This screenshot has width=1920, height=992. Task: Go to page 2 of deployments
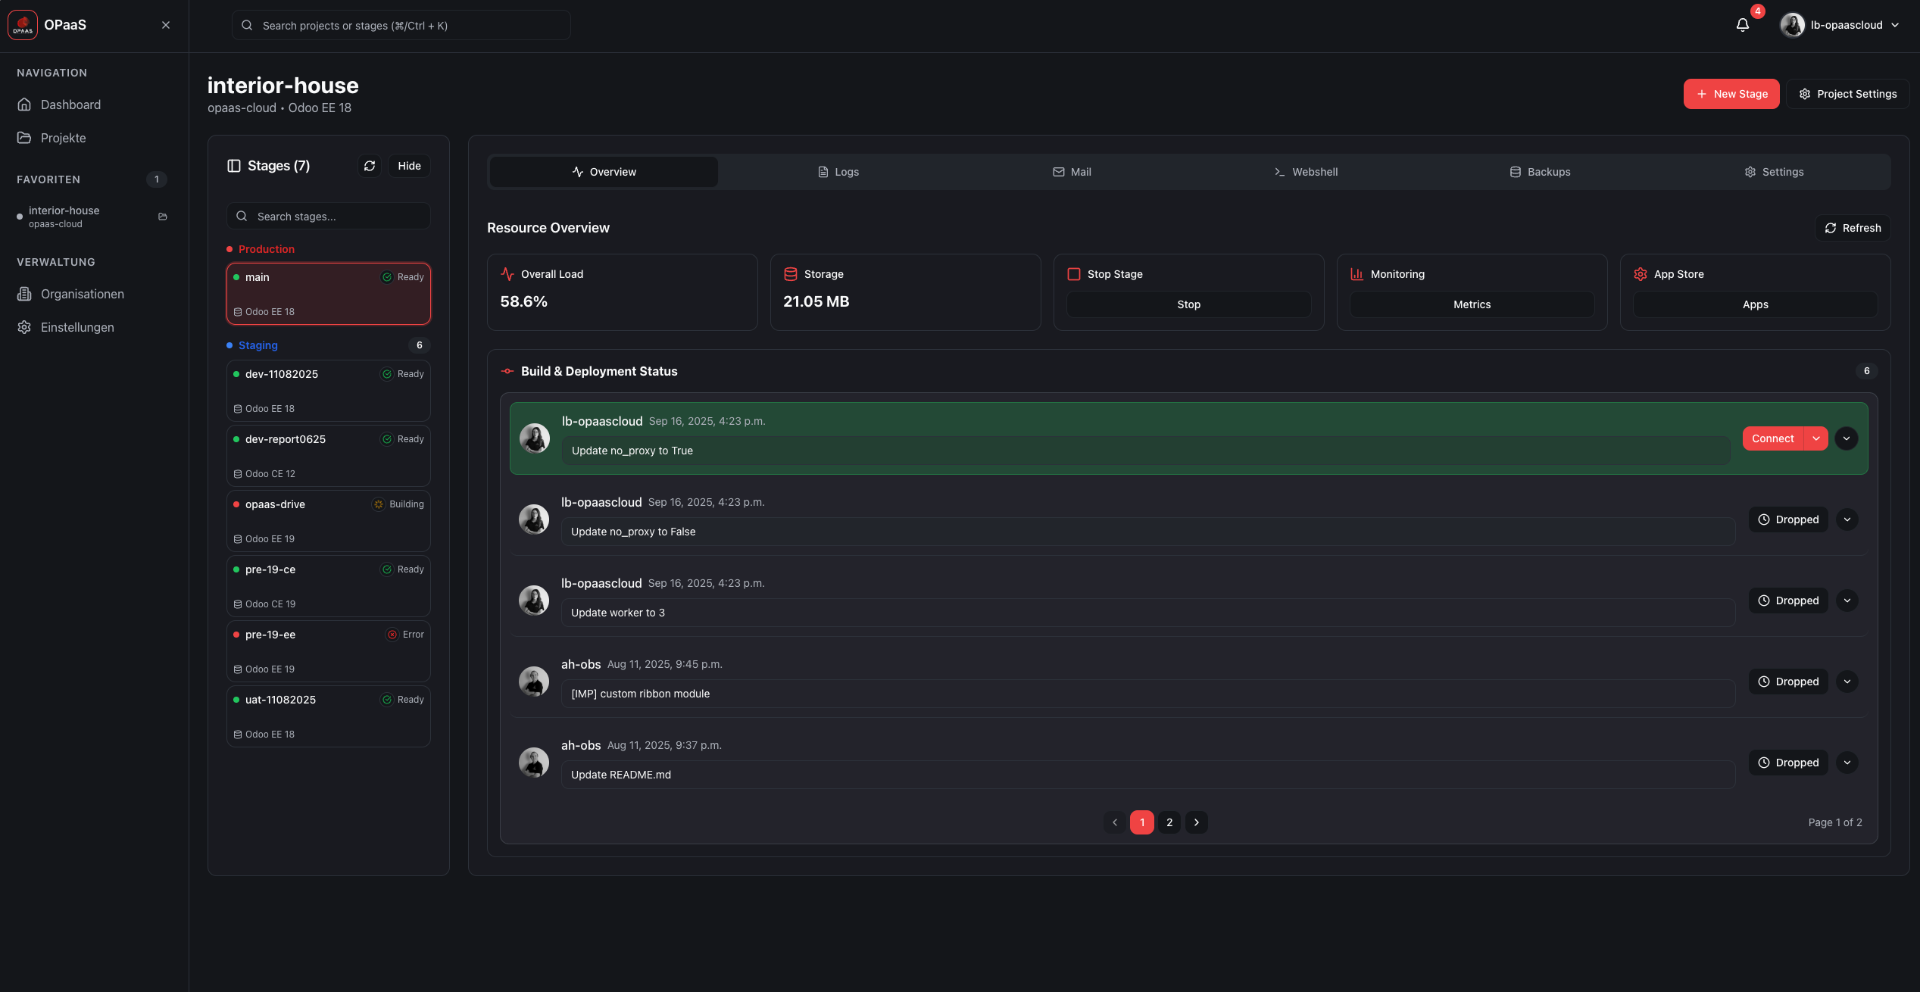tap(1169, 822)
